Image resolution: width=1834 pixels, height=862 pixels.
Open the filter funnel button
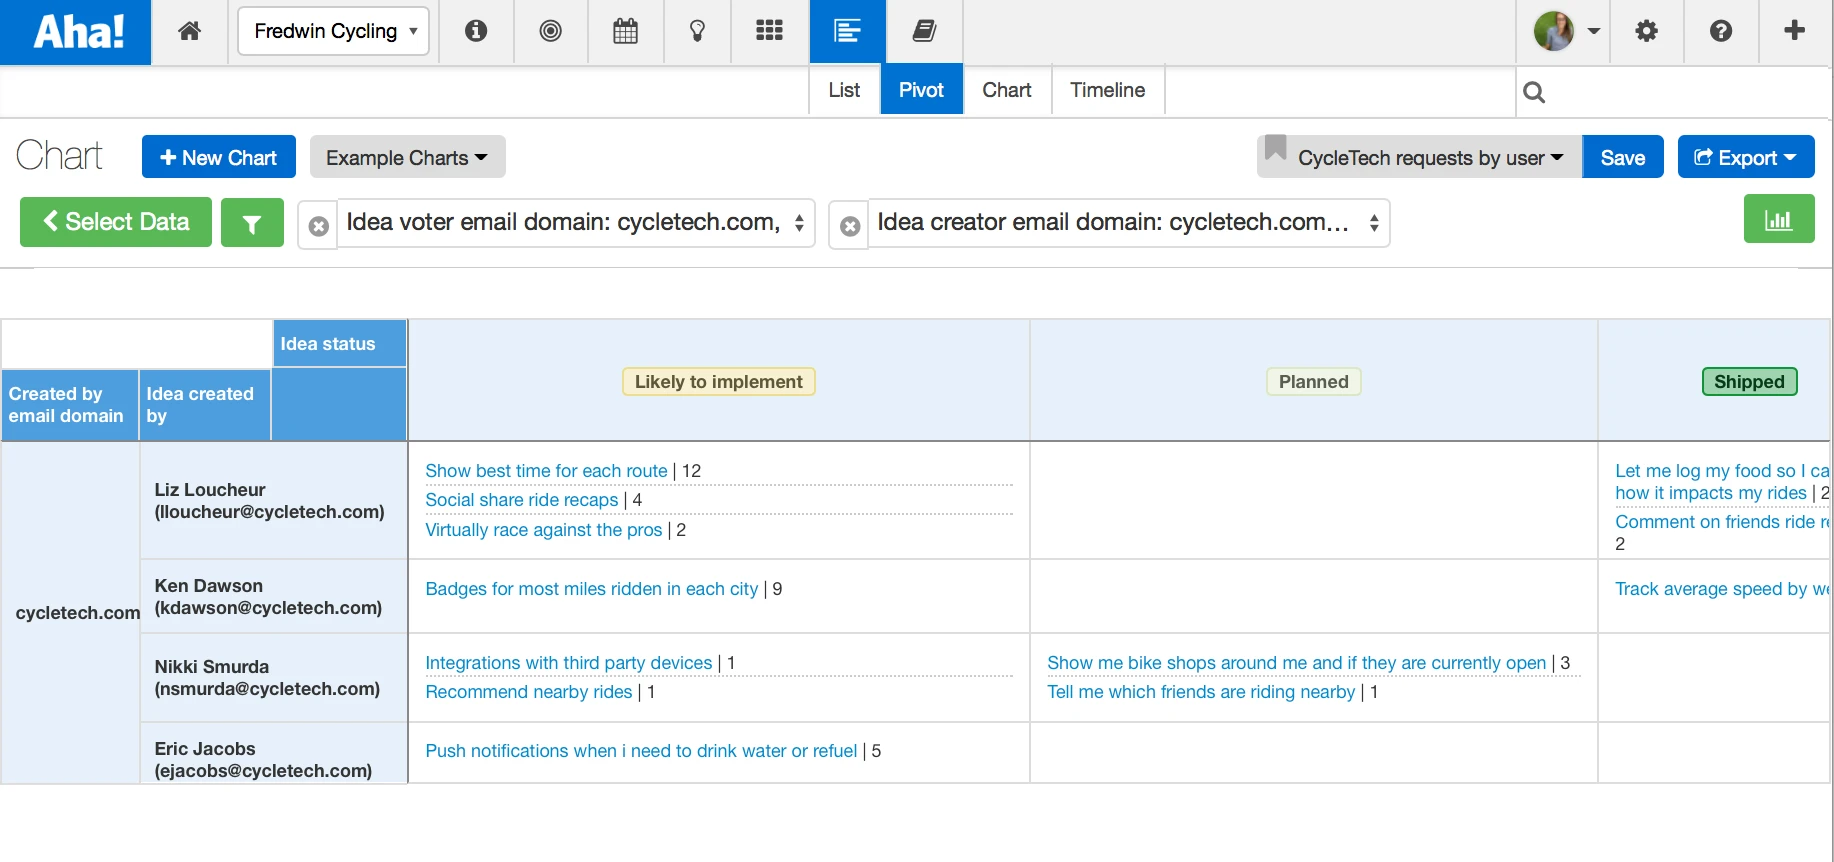click(252, 222)
